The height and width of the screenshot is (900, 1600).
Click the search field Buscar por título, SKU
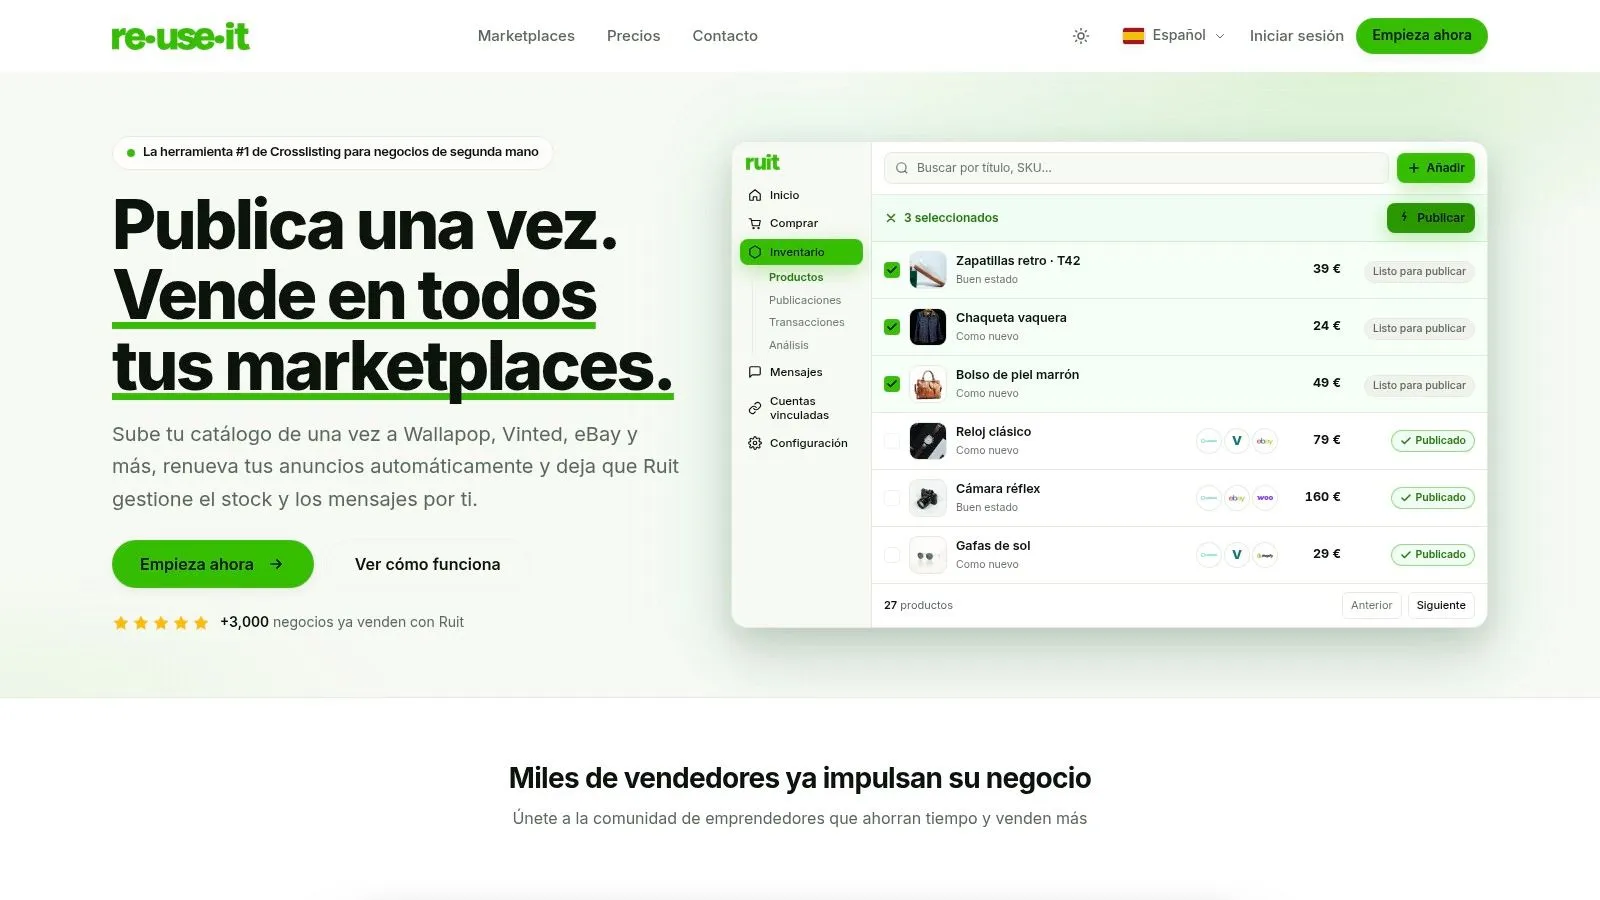point(1136,168)
